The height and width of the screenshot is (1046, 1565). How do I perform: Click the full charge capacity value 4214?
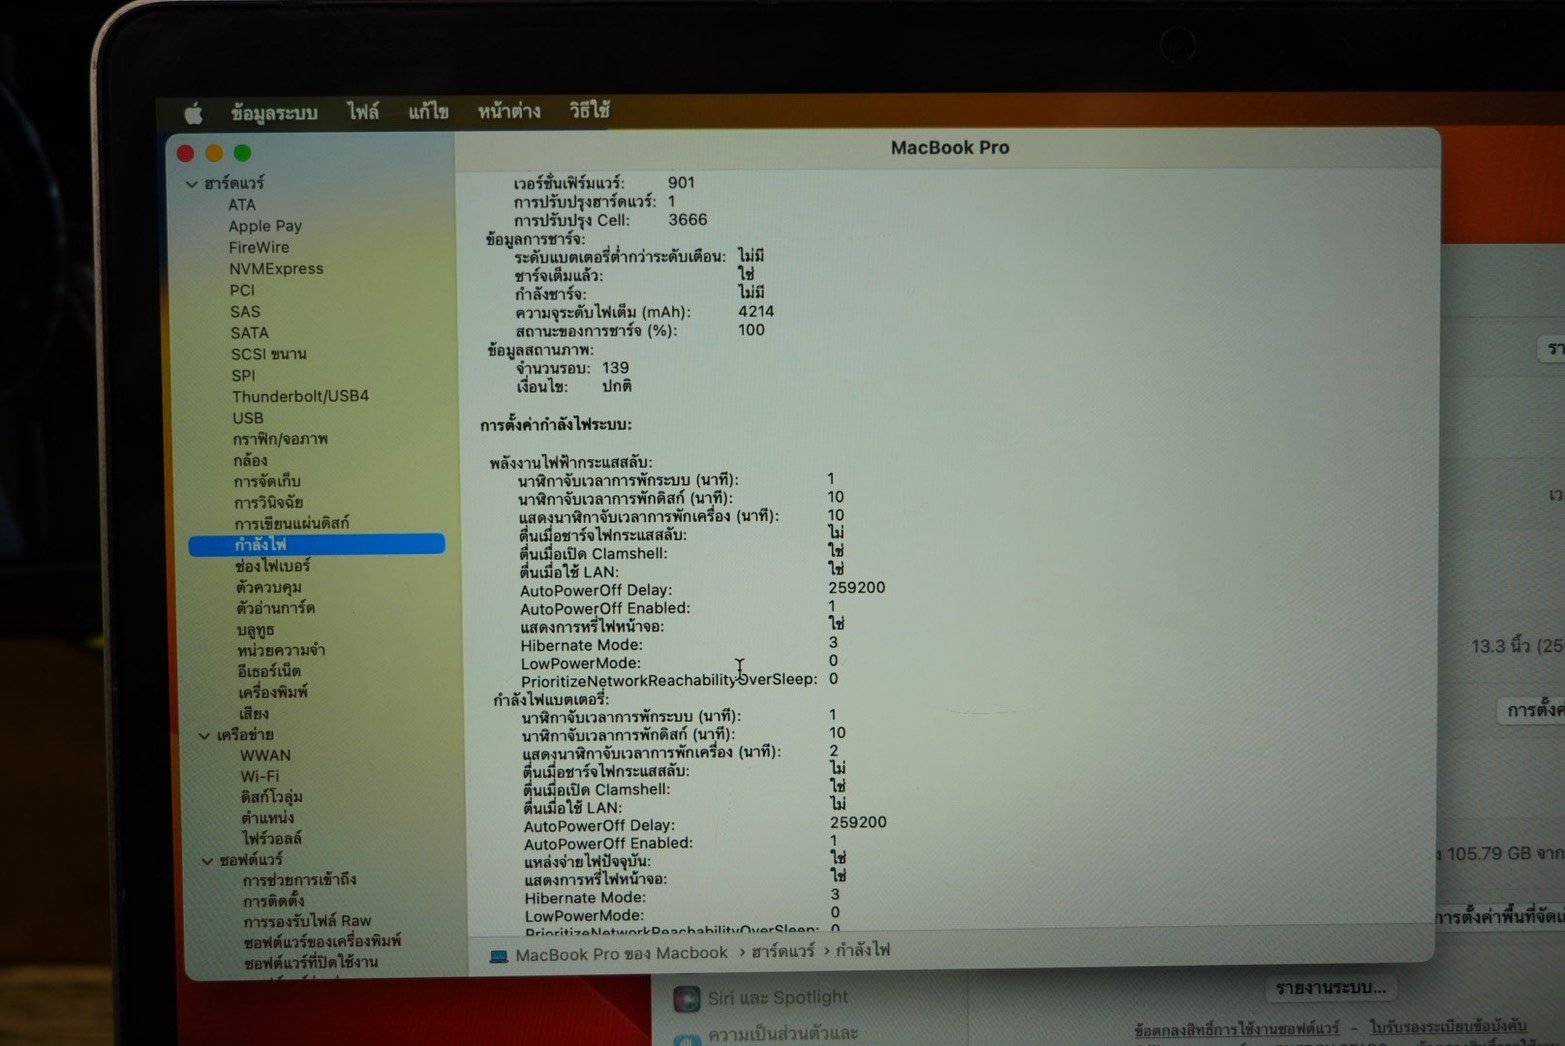756,312
